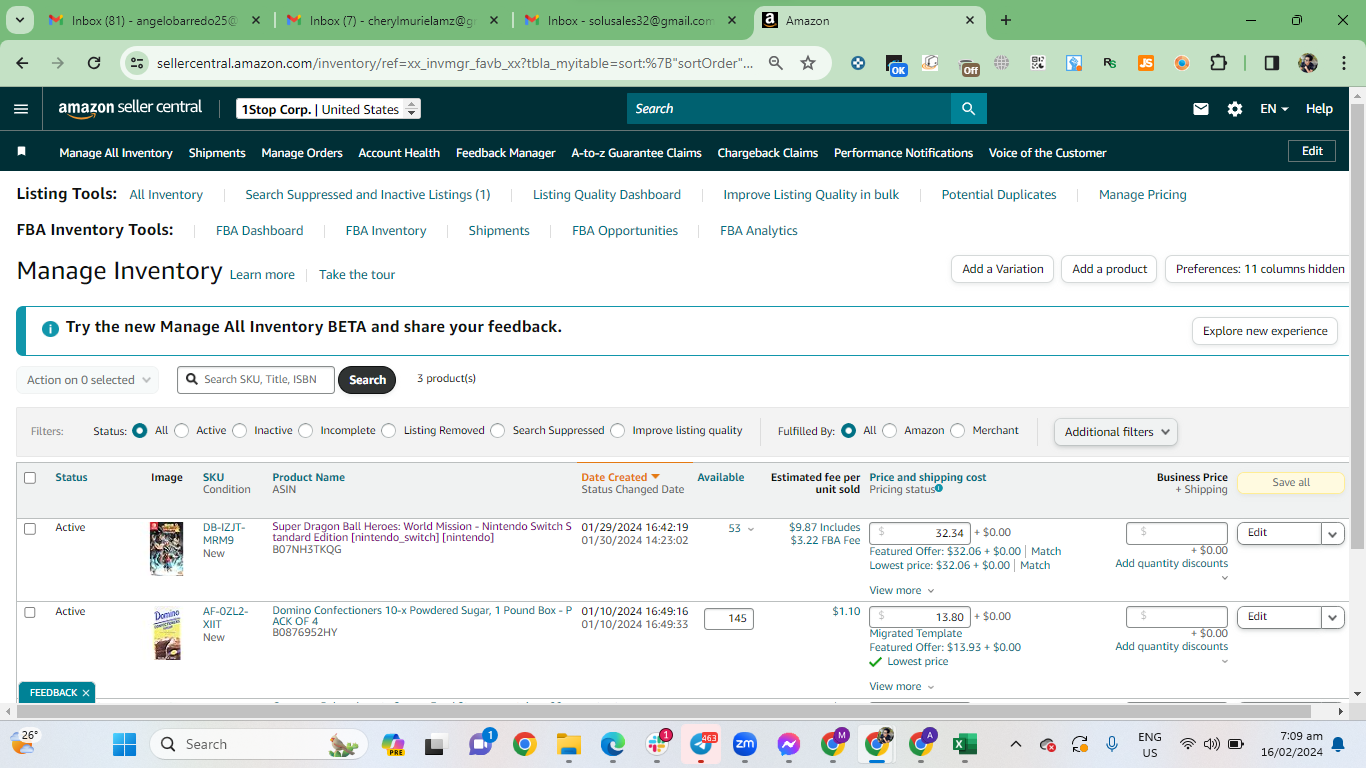Click the Take the tour link
The width and height of the screenshot is (1366, 768).
coord(357,275)
